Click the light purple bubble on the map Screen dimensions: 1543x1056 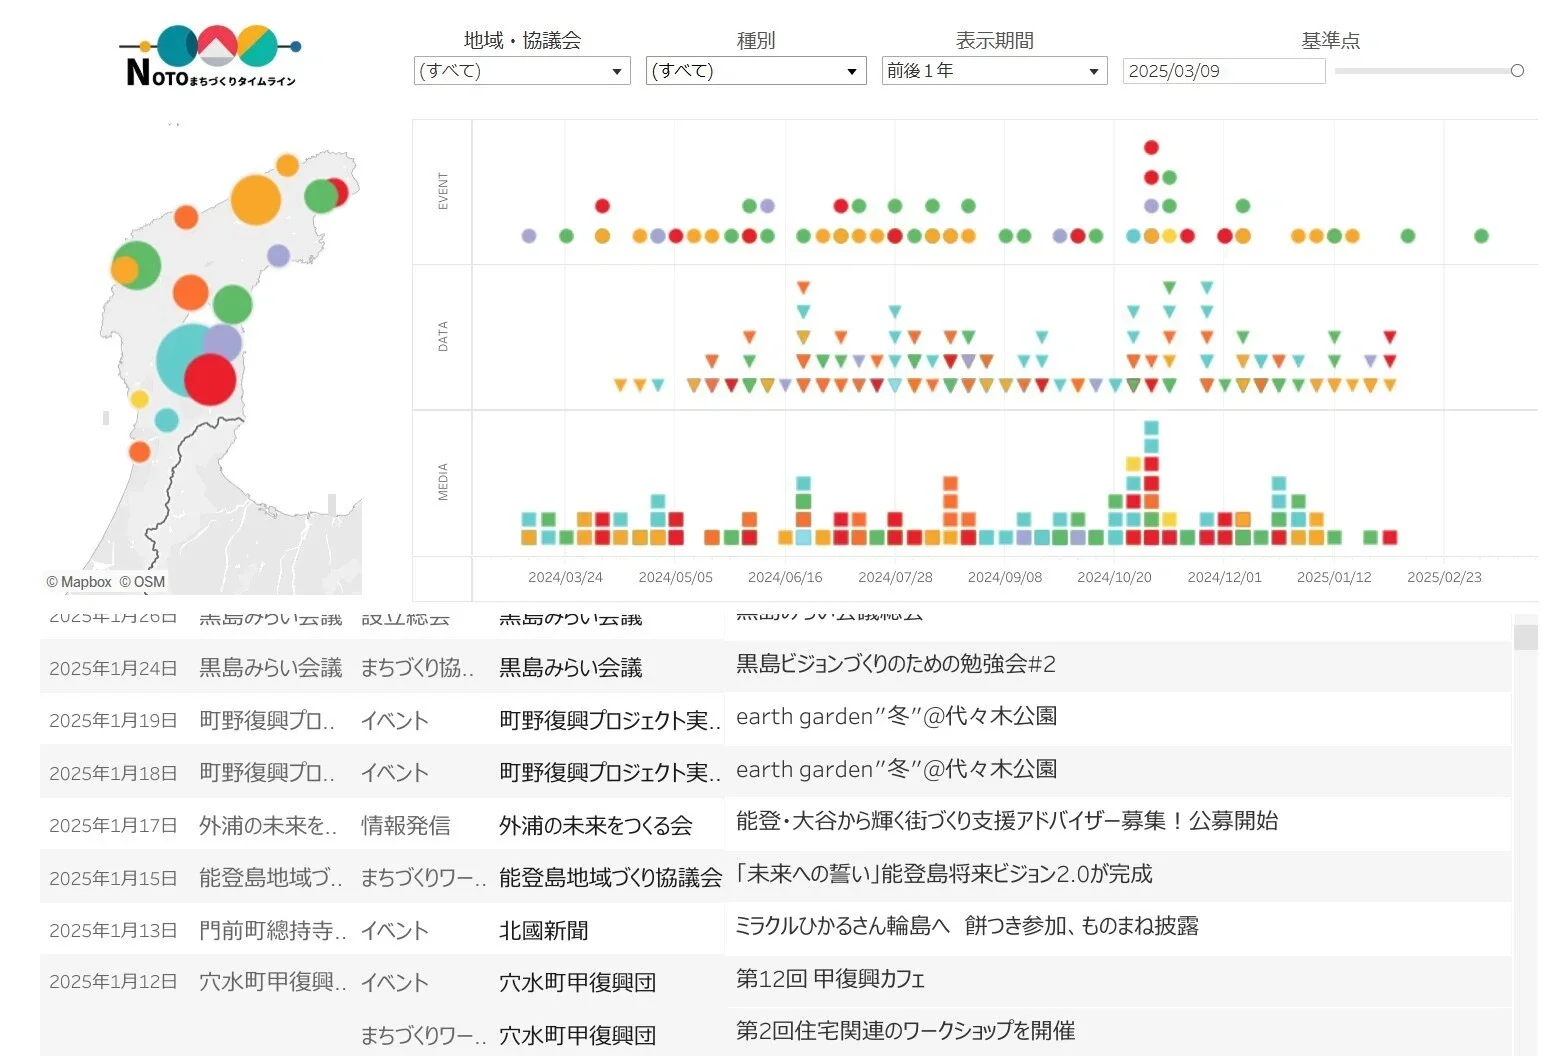pos(279,255)
